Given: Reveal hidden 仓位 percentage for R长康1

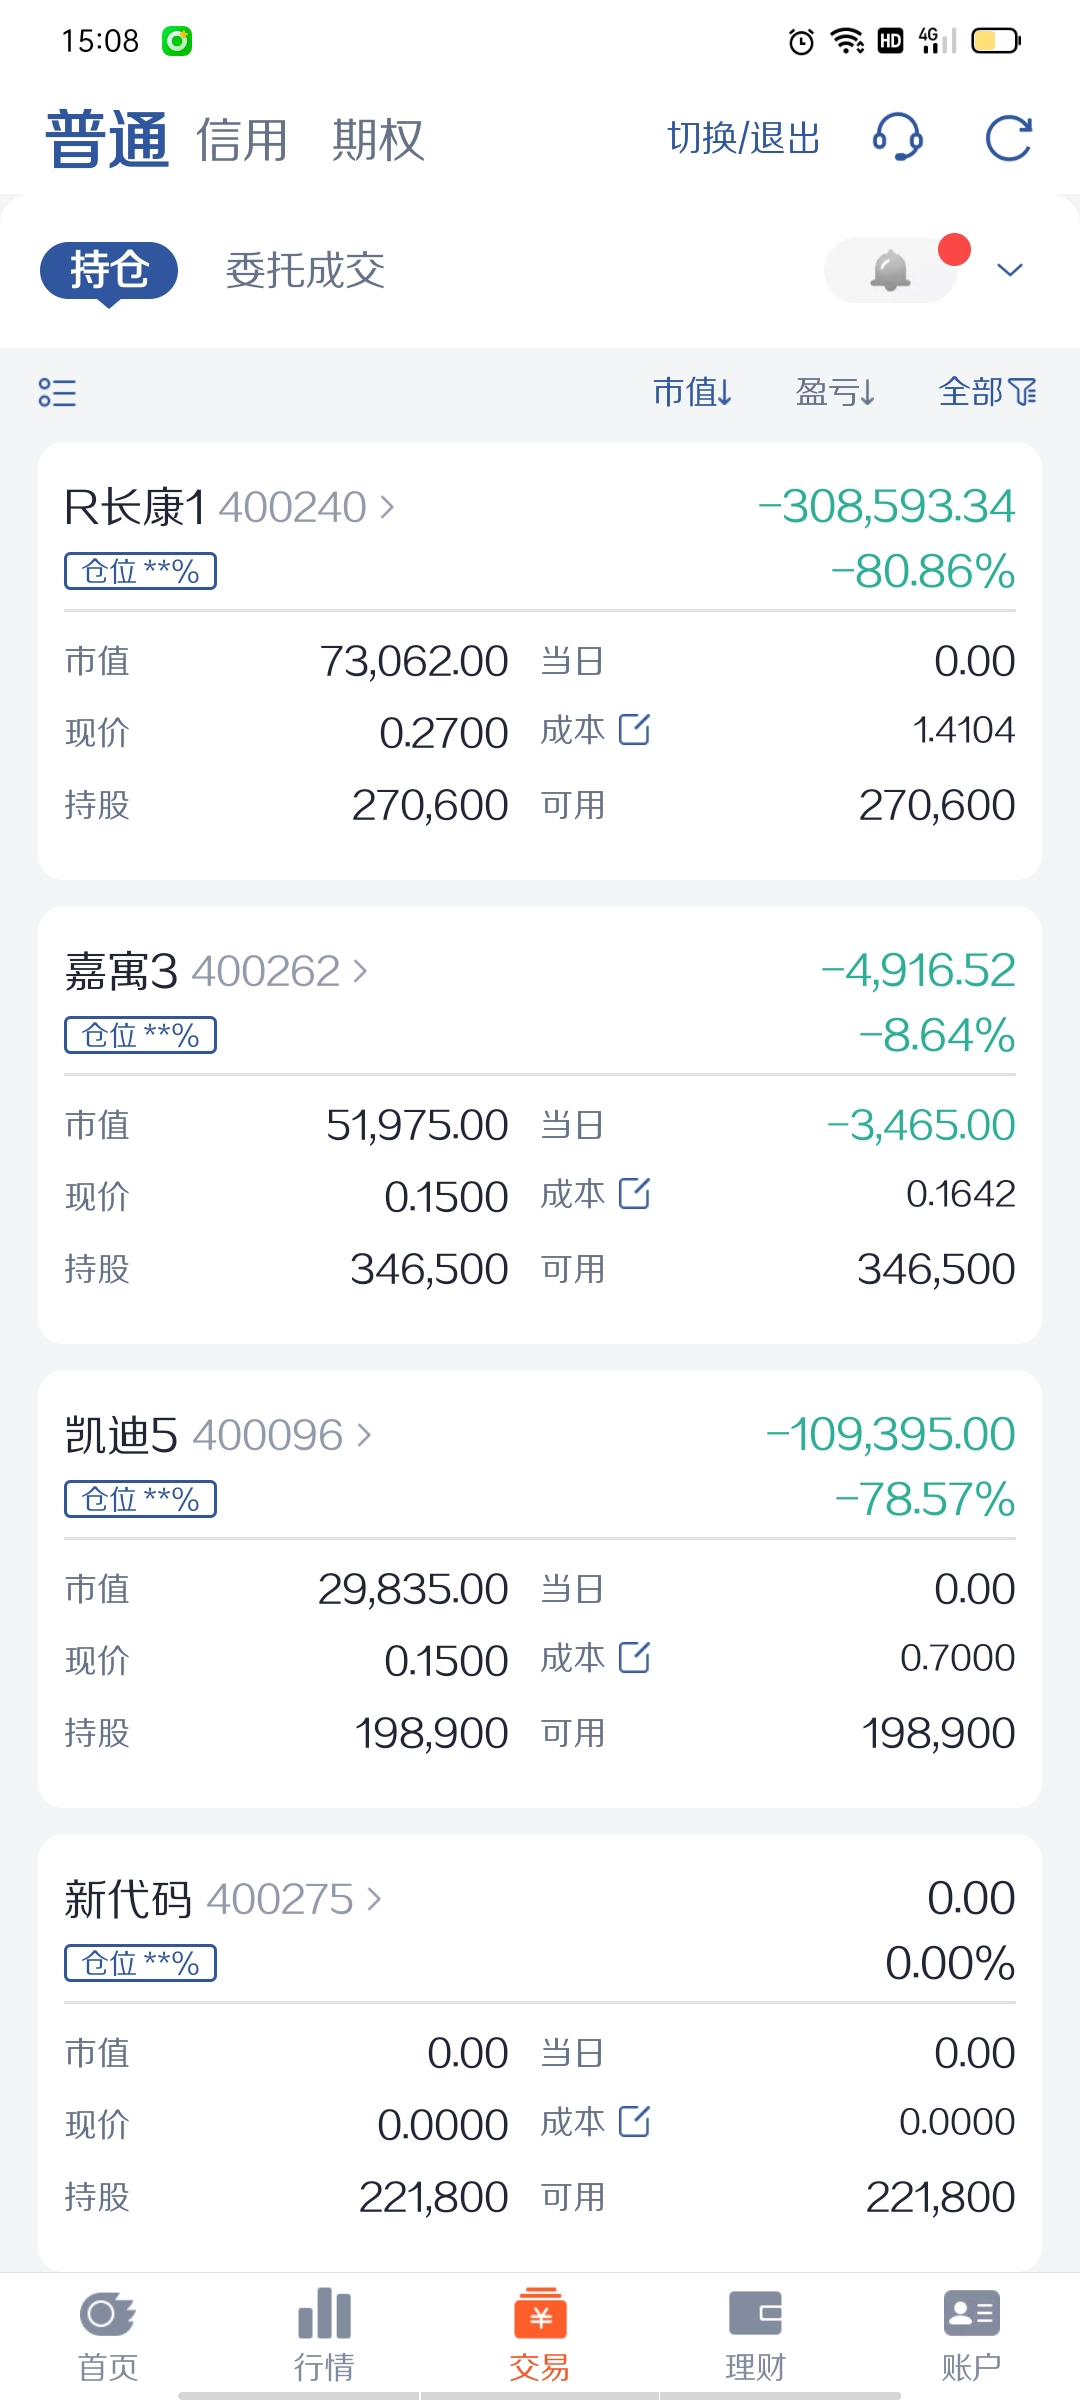Looking at the screenshot, I should 141,571.
